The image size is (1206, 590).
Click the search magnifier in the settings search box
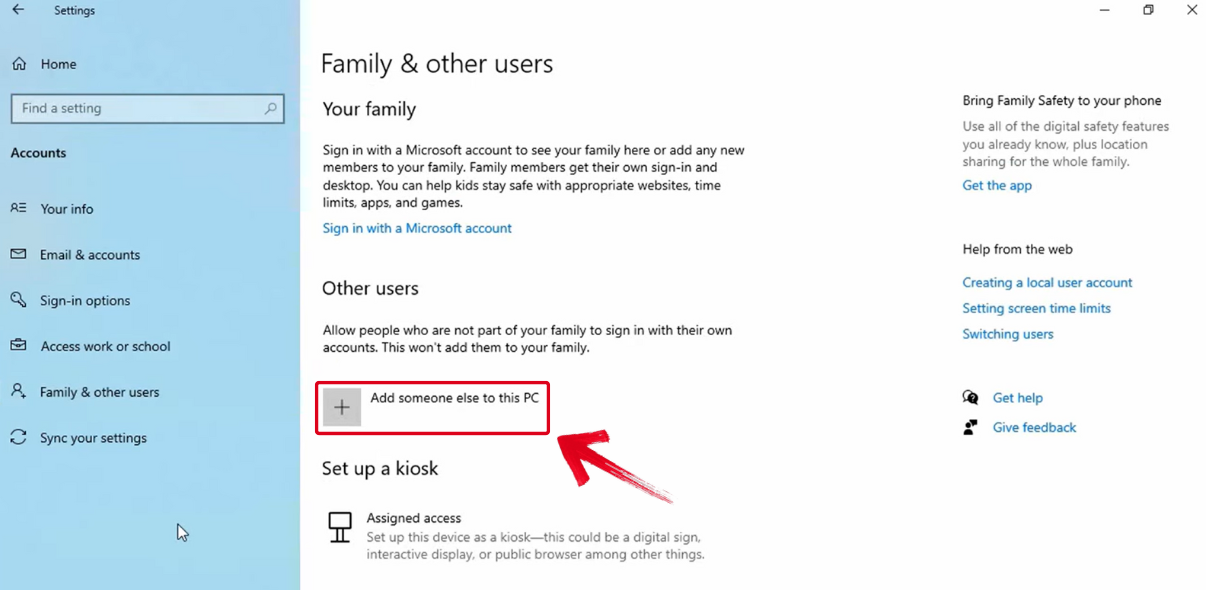click(271, 108)
